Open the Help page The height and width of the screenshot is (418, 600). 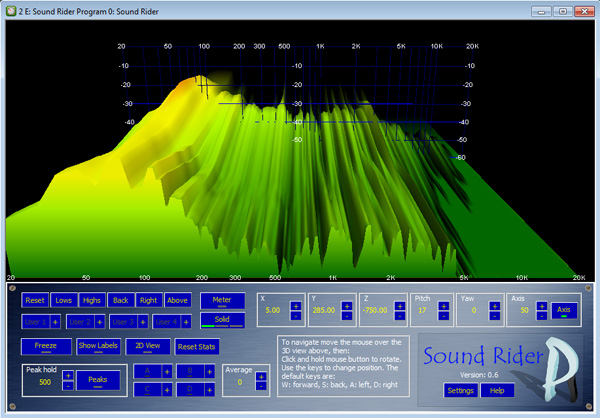click(497, 390)
